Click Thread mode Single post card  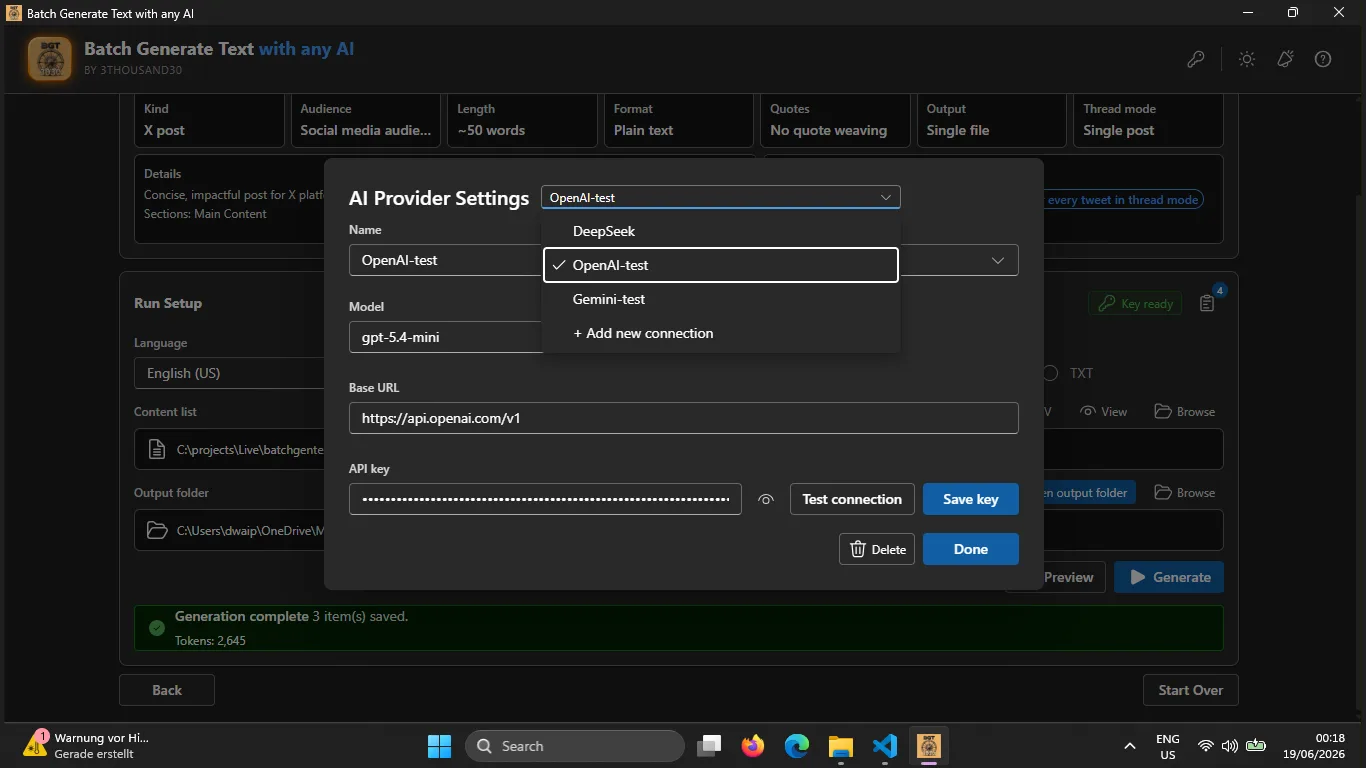coord(1148,120)
